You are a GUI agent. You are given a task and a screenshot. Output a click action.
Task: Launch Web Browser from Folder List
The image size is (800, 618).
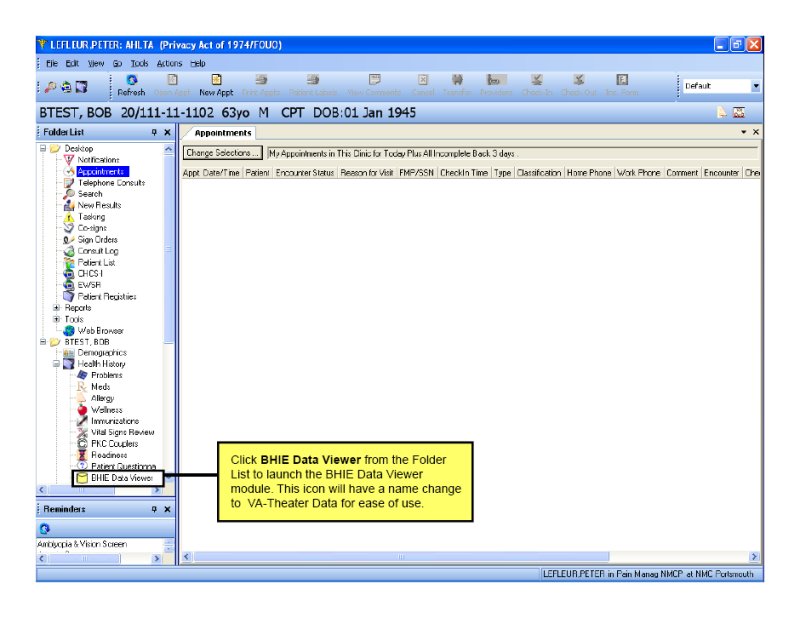click(100, 331)
